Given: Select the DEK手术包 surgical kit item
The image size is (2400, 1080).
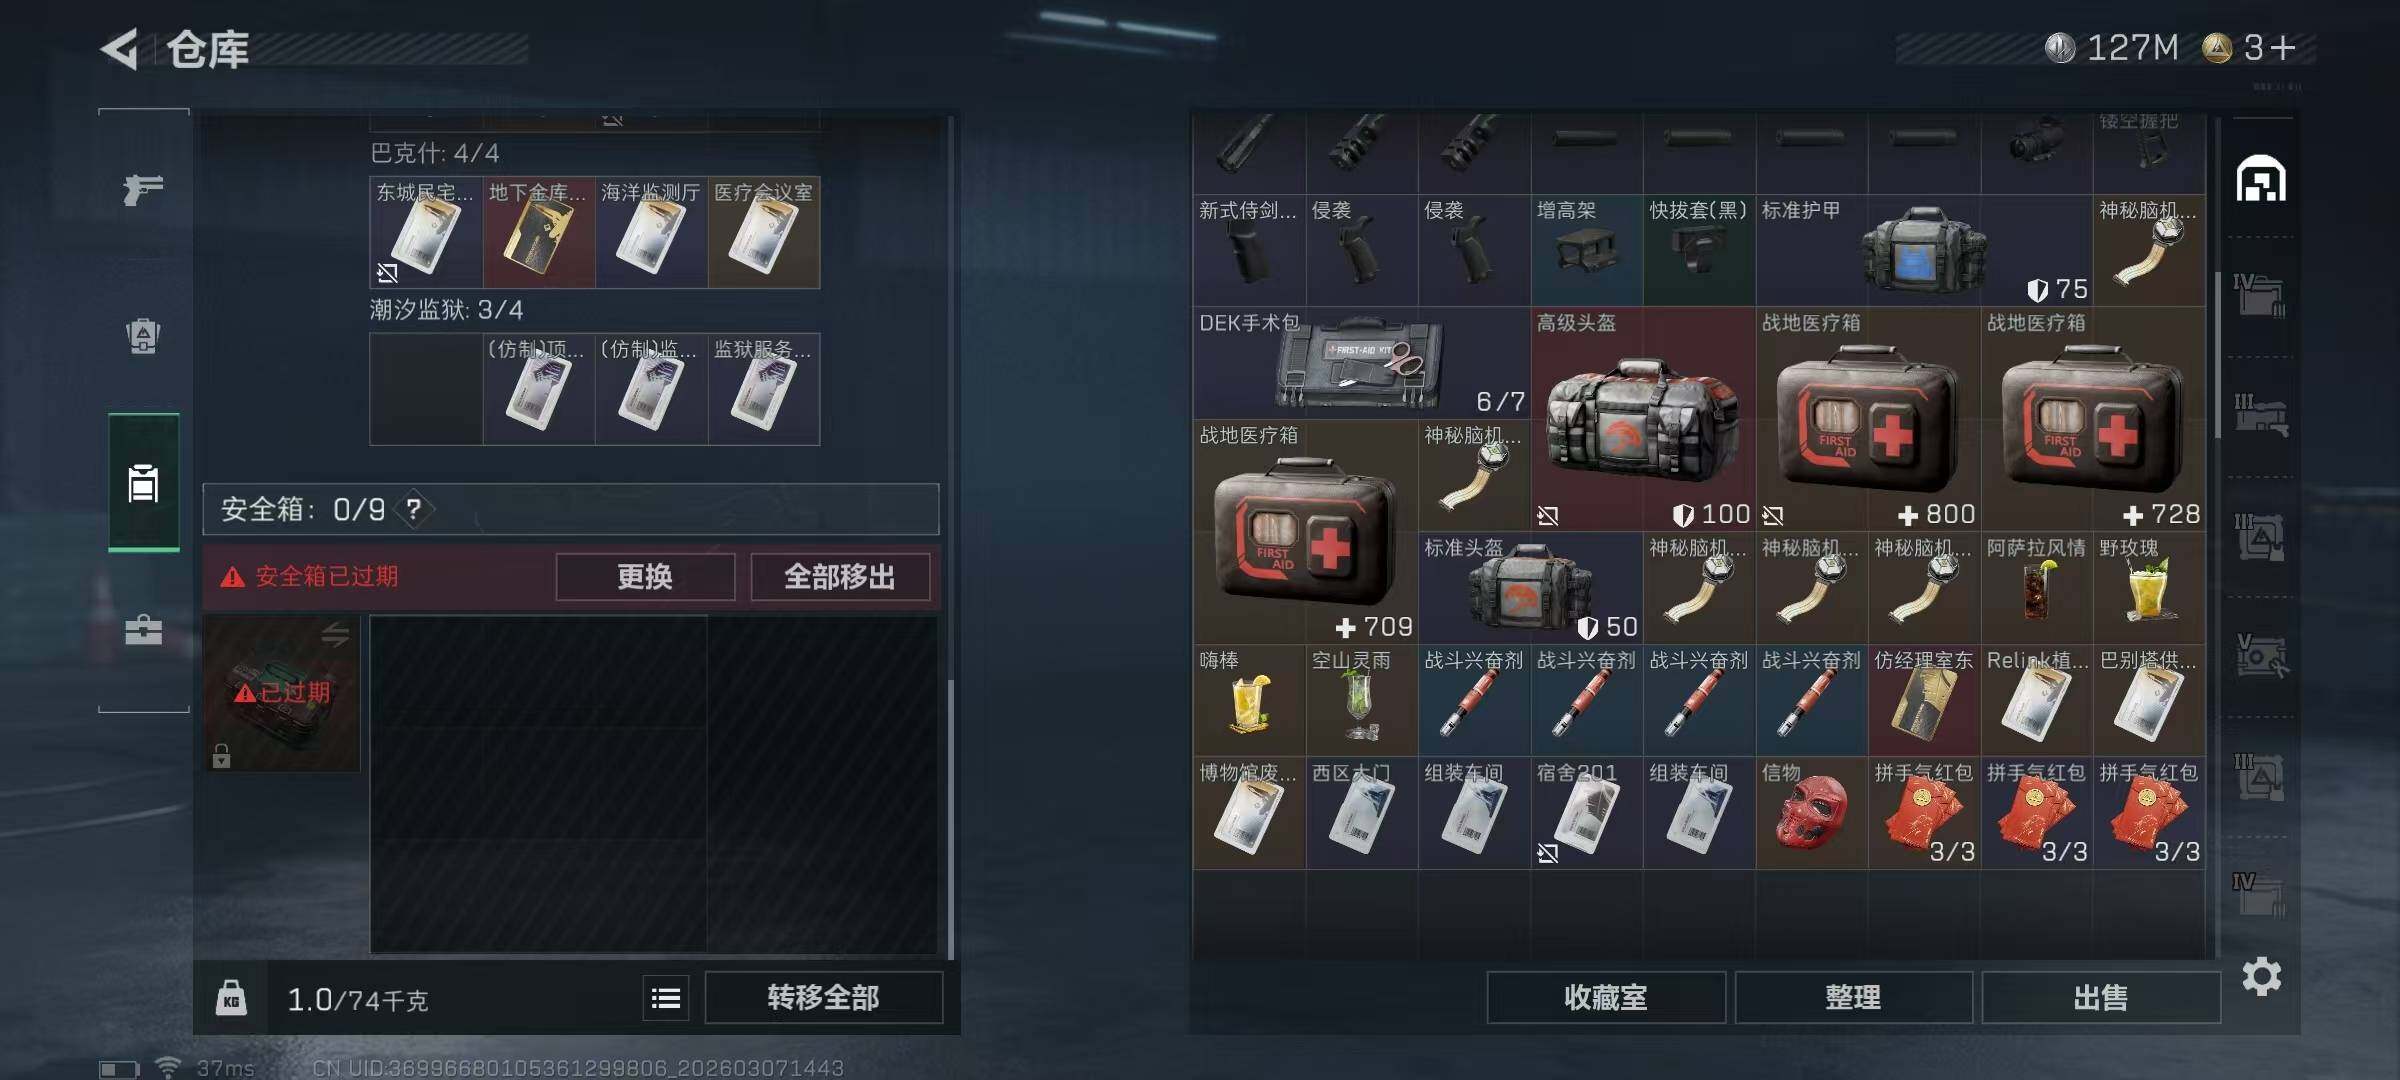Looking at the screenshot, I should [x=1361, y=363].
